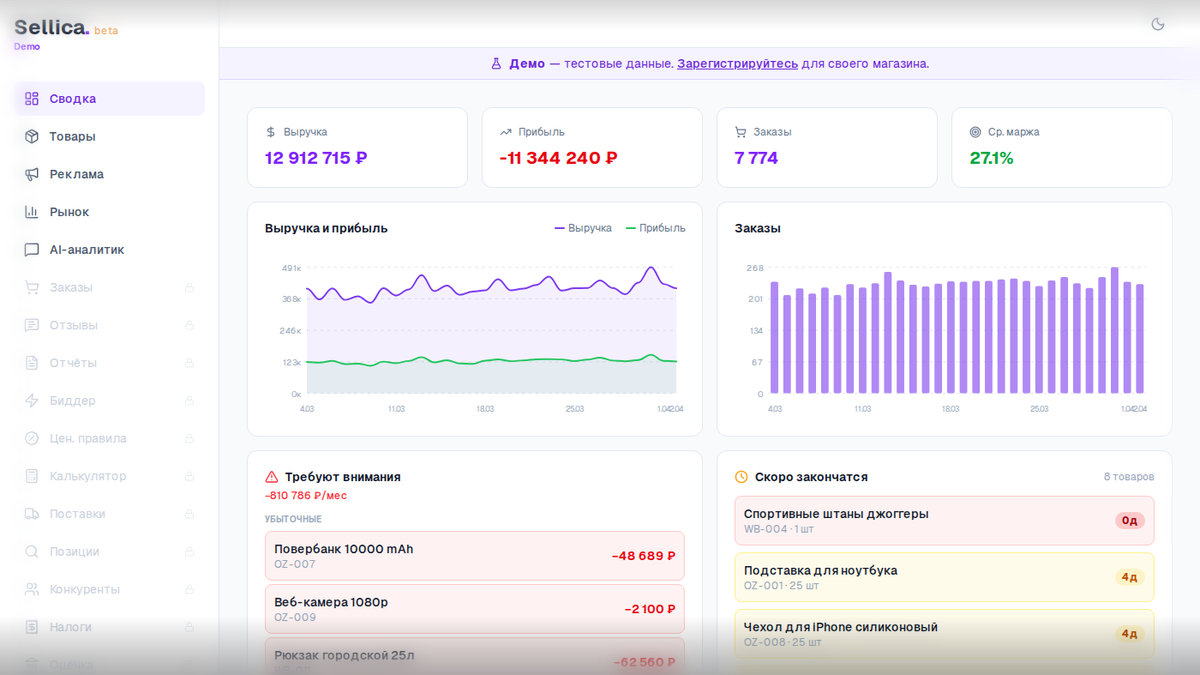Click the Сводка dashboard icon in sidebar
The image size is (1200, 675).
click(x=32, y=99)
